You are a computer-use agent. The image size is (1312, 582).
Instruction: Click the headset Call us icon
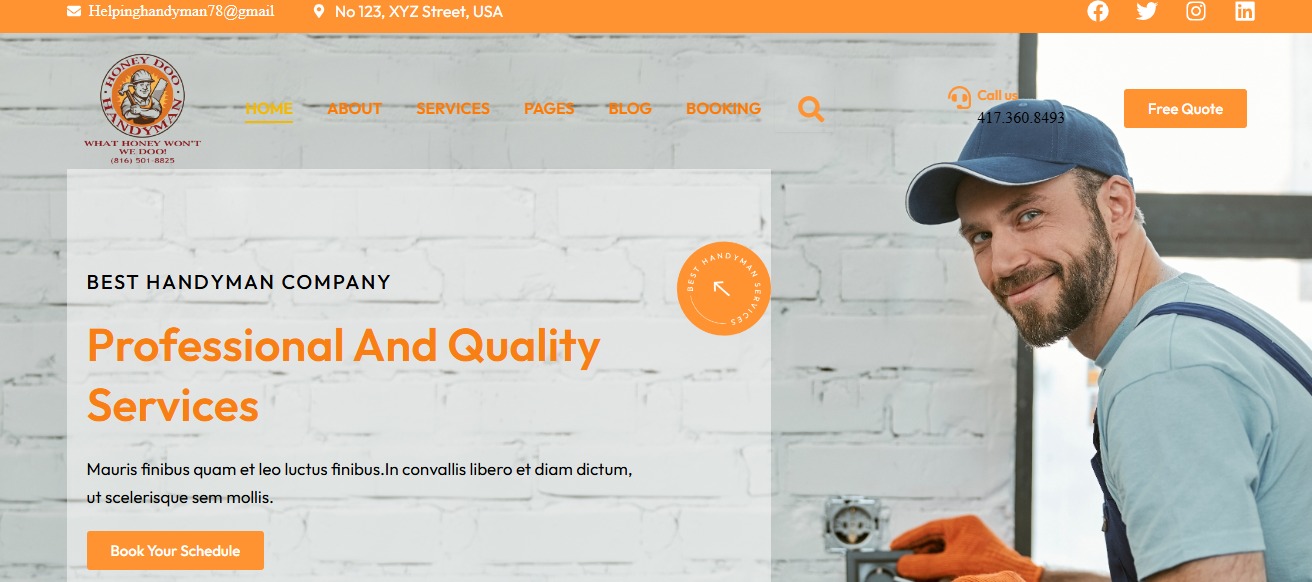(x=959, y=97)
